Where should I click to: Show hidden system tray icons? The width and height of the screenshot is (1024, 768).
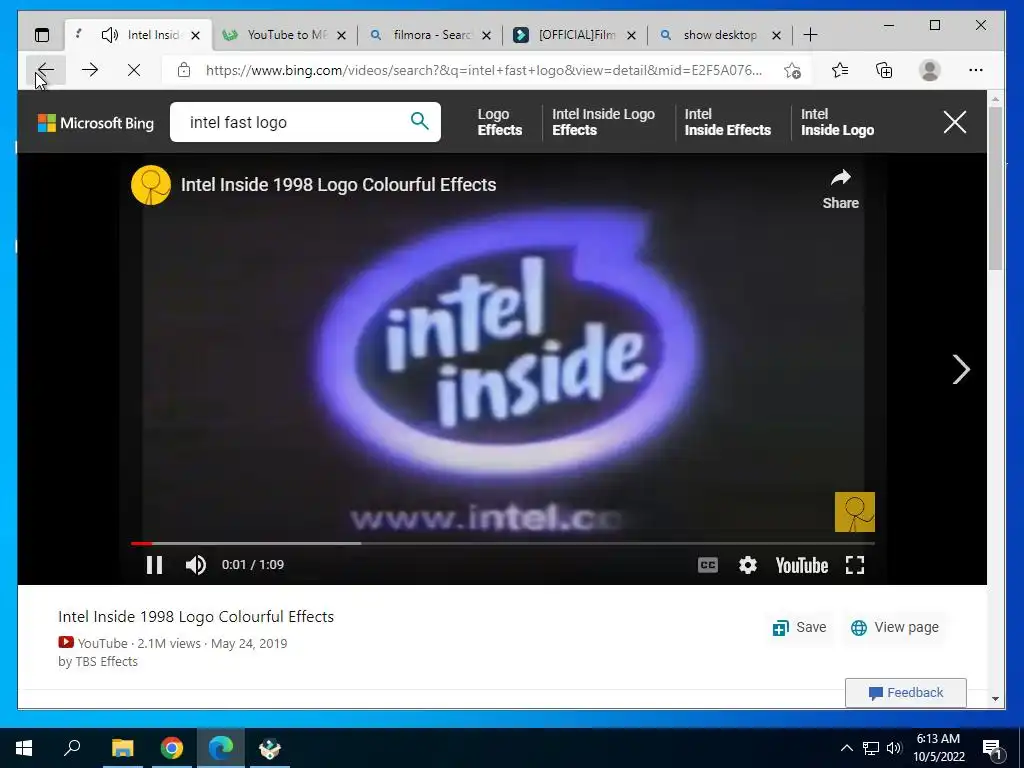846,748
